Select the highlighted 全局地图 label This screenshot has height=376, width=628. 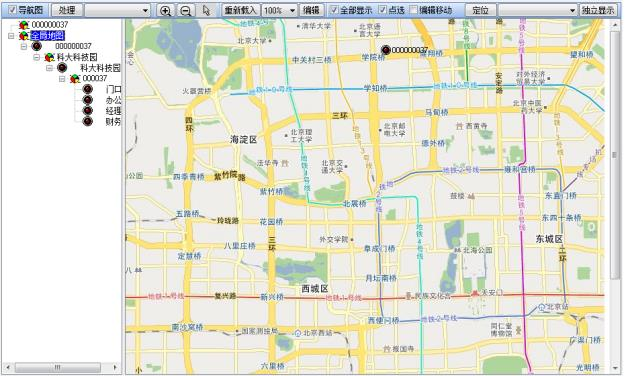coord(48,36)
